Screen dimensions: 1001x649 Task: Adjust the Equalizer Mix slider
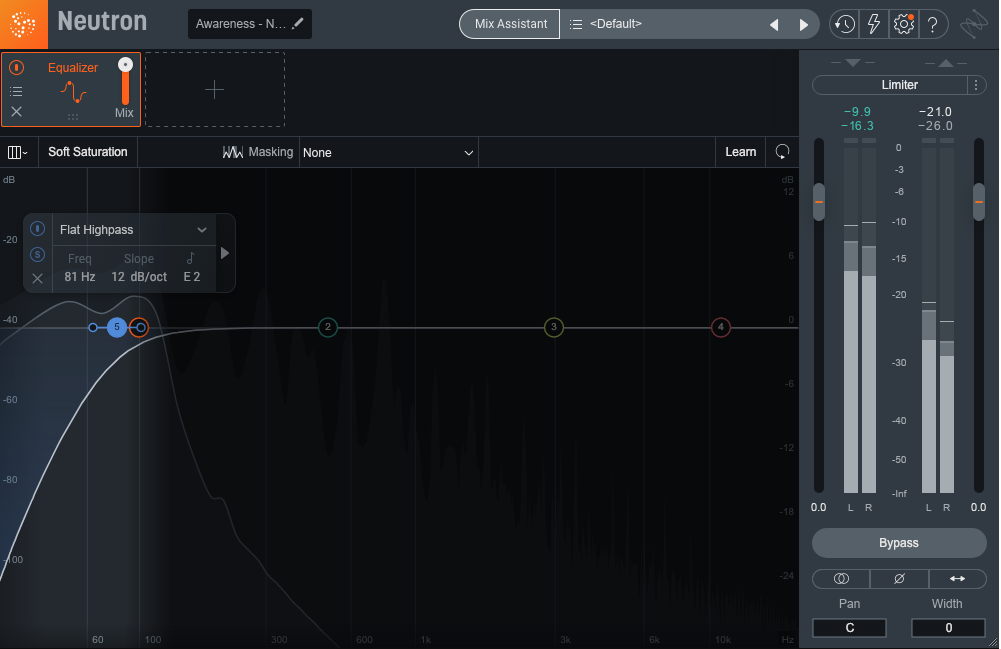[125, 82]
